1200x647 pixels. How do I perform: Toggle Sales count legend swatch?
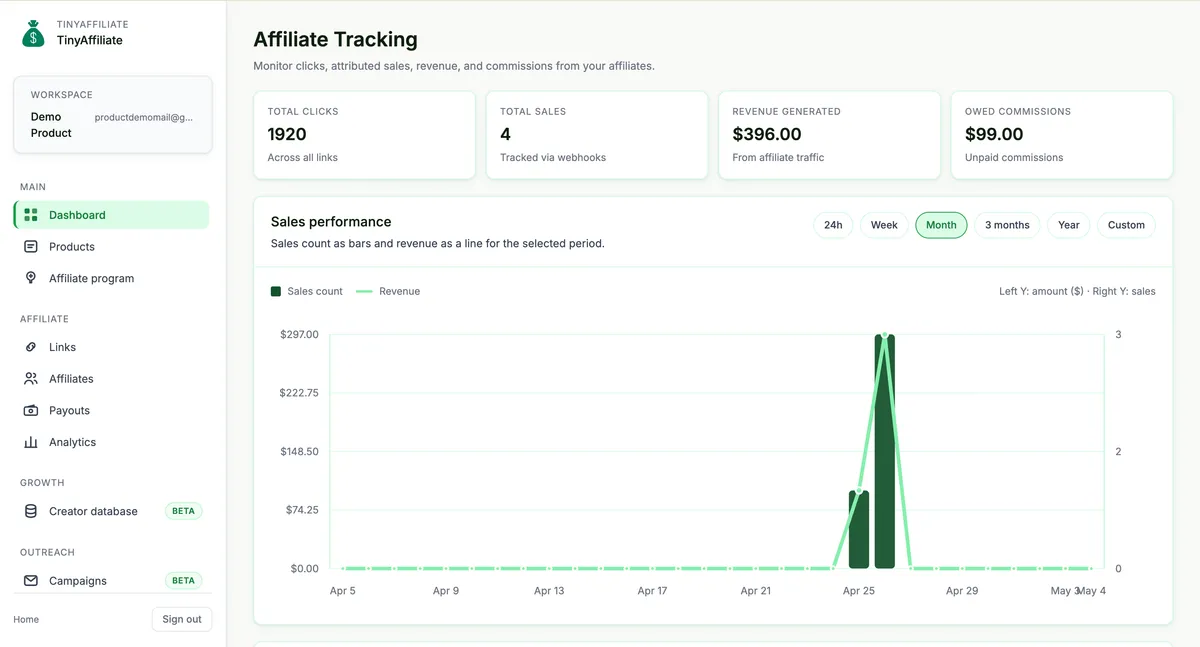[276, 291]
